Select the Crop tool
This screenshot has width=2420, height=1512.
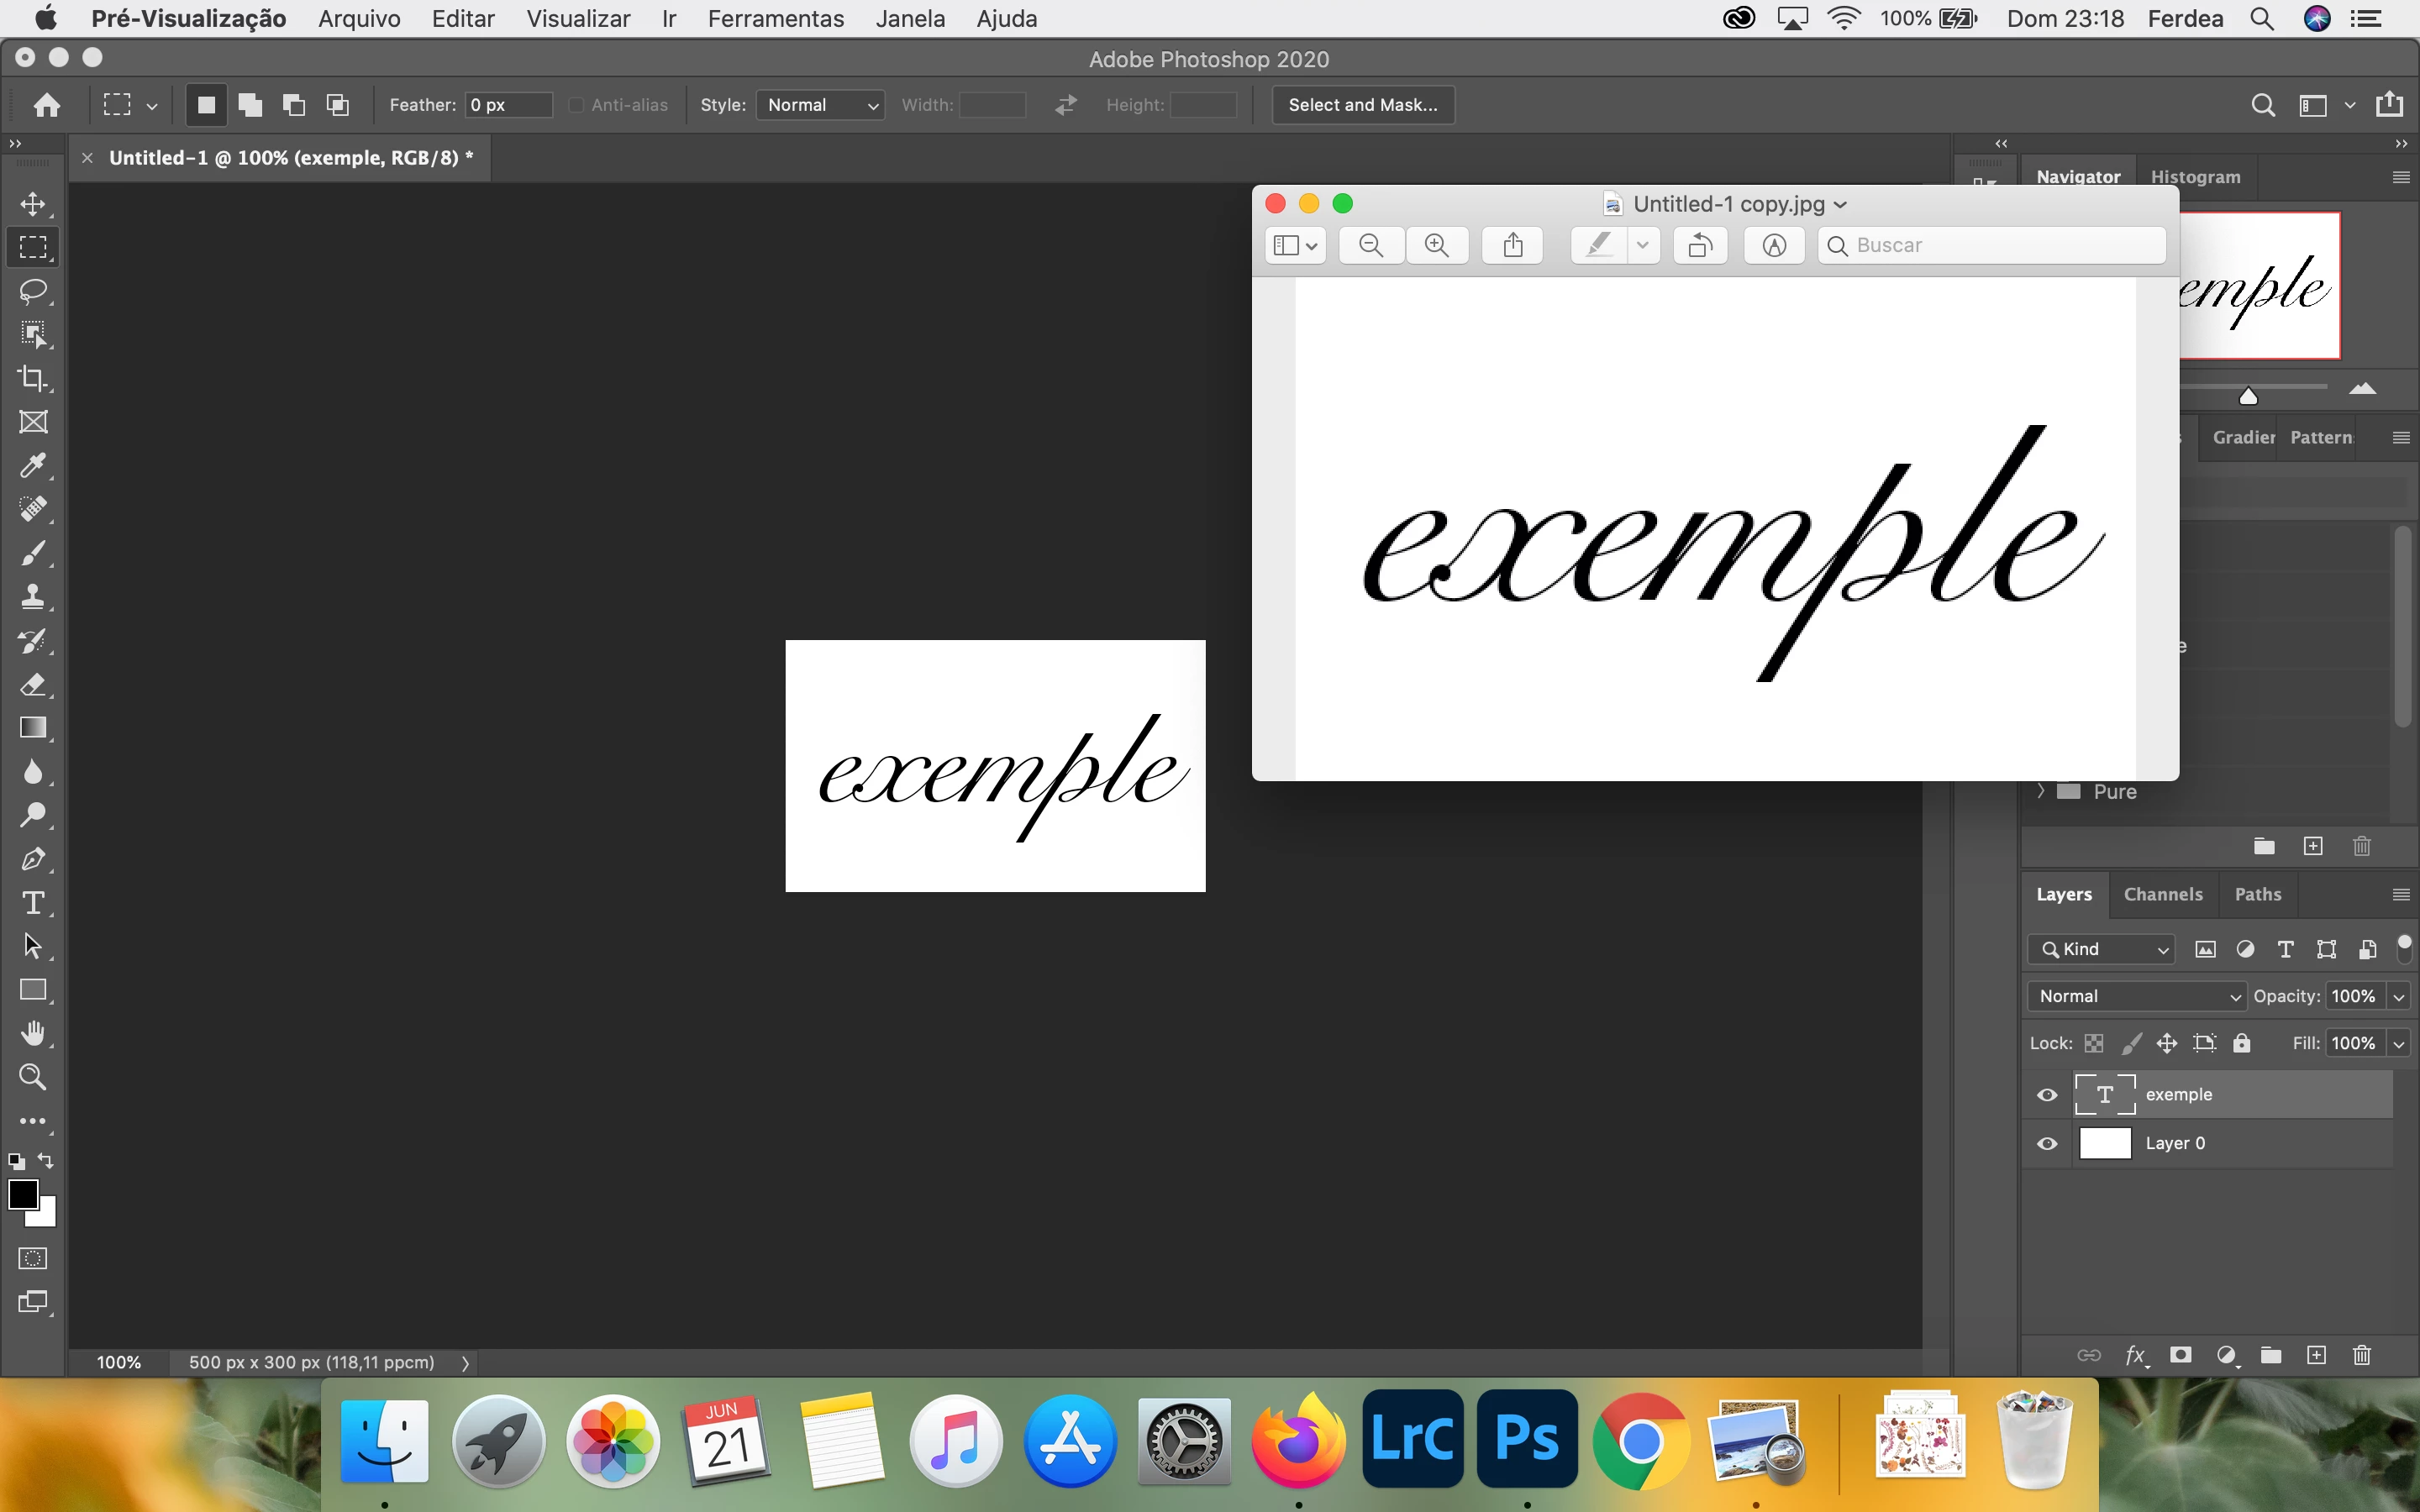point(33,378)
